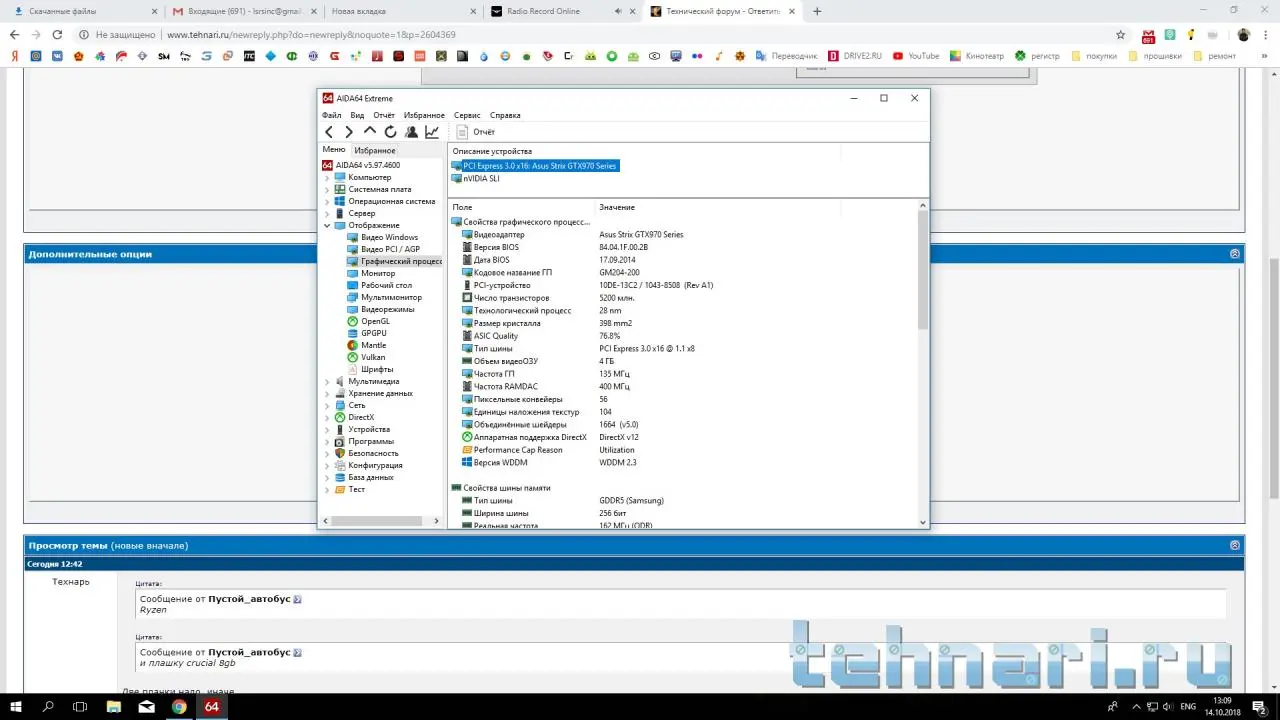Click the GPGPU icon in the tree
Image resolution: width=1280 pixels, height=720 pixels.
click(352, 334)
